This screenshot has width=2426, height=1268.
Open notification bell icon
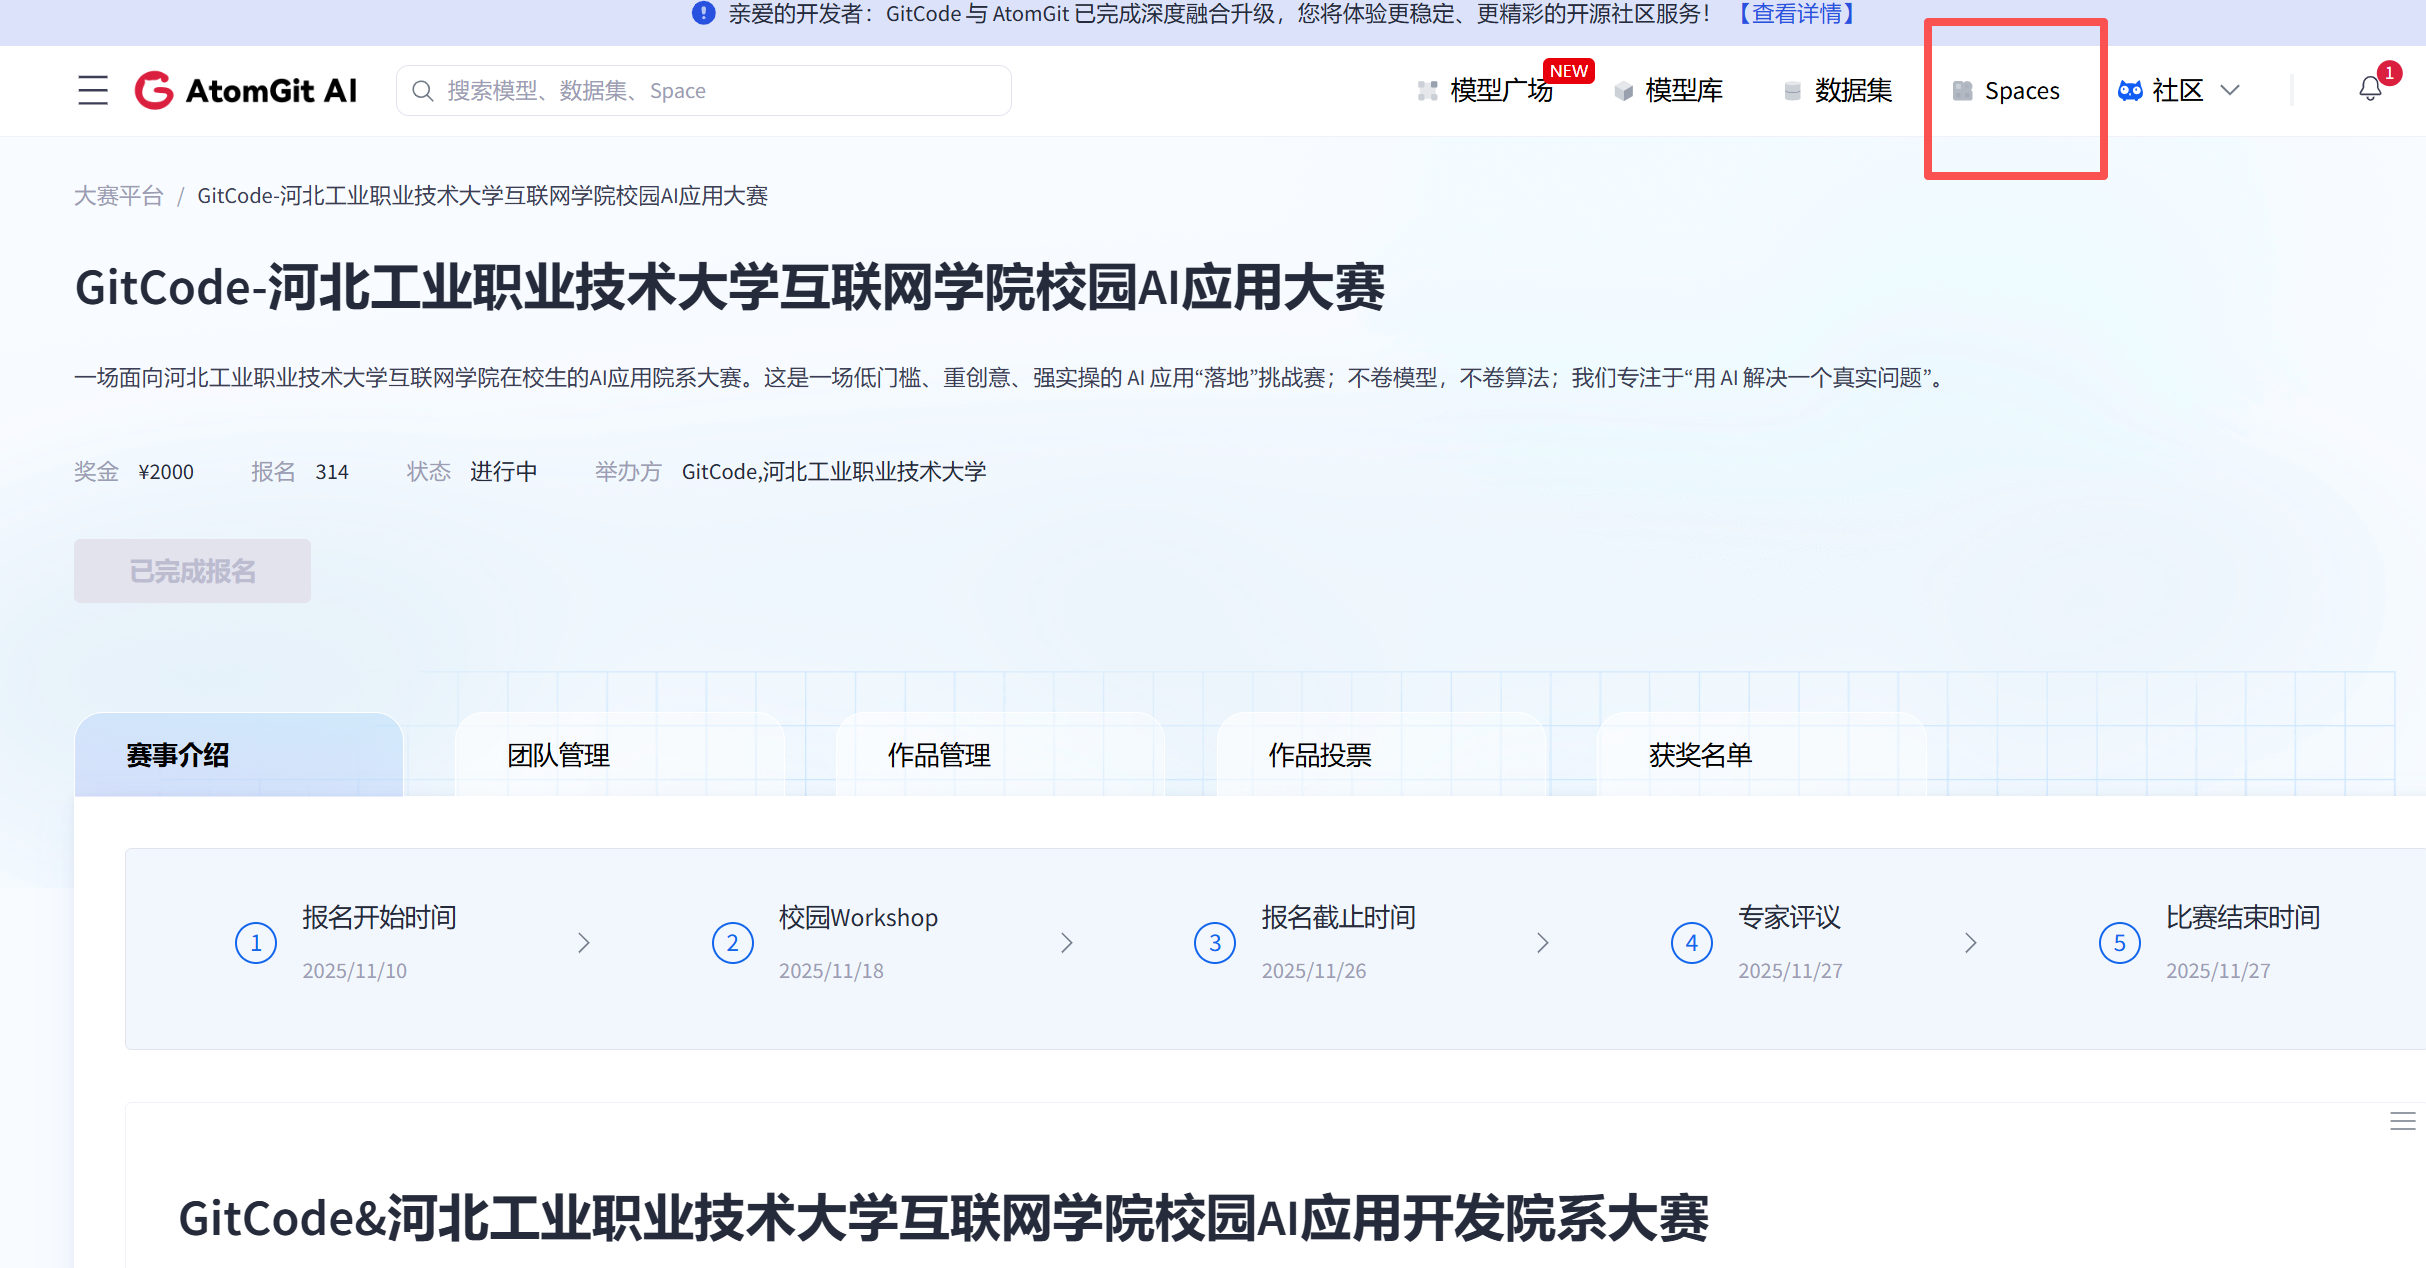point(2370,89)
